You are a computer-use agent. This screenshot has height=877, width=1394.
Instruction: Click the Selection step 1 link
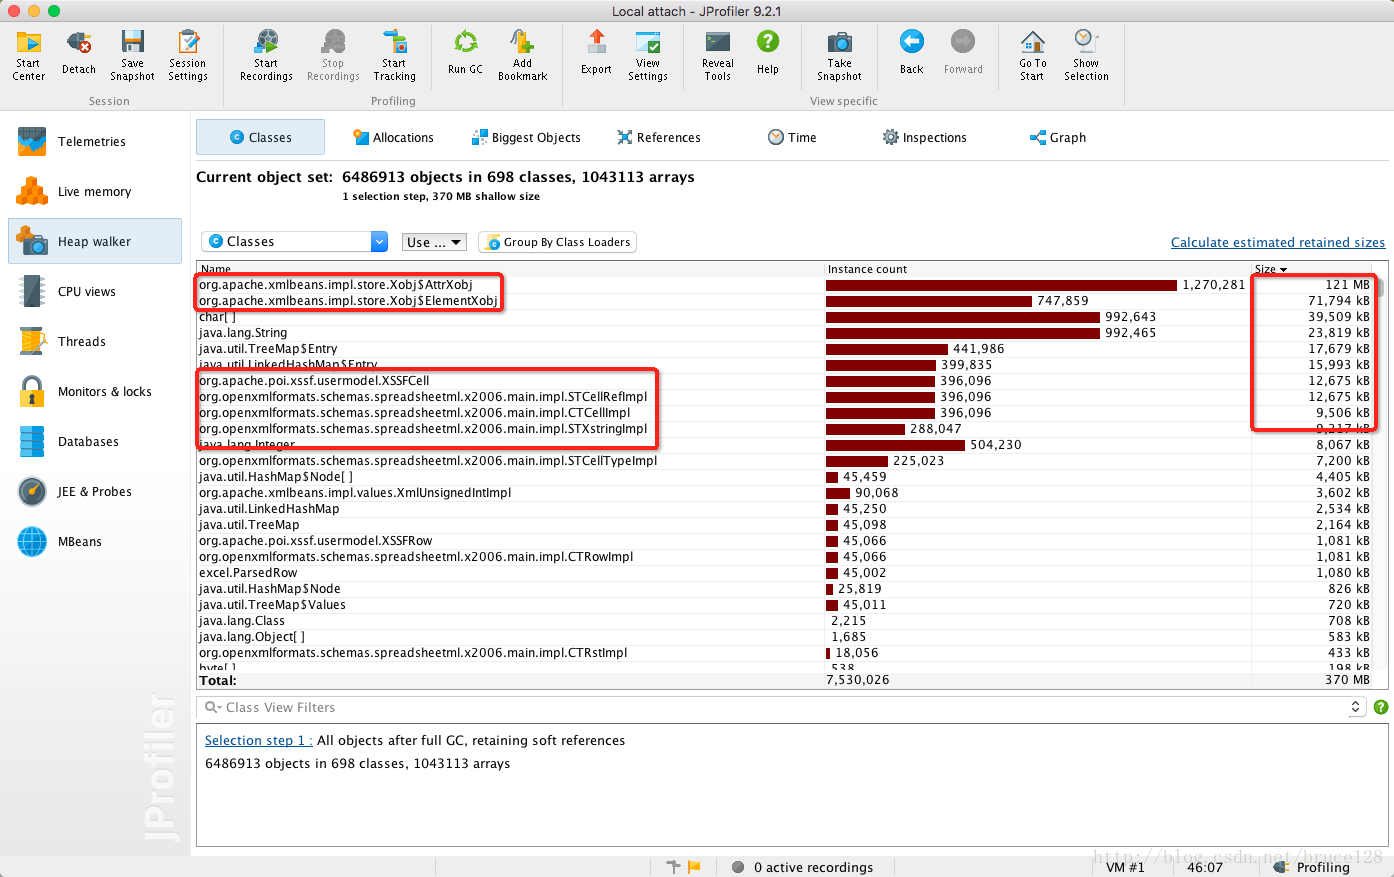coord(258,741)
